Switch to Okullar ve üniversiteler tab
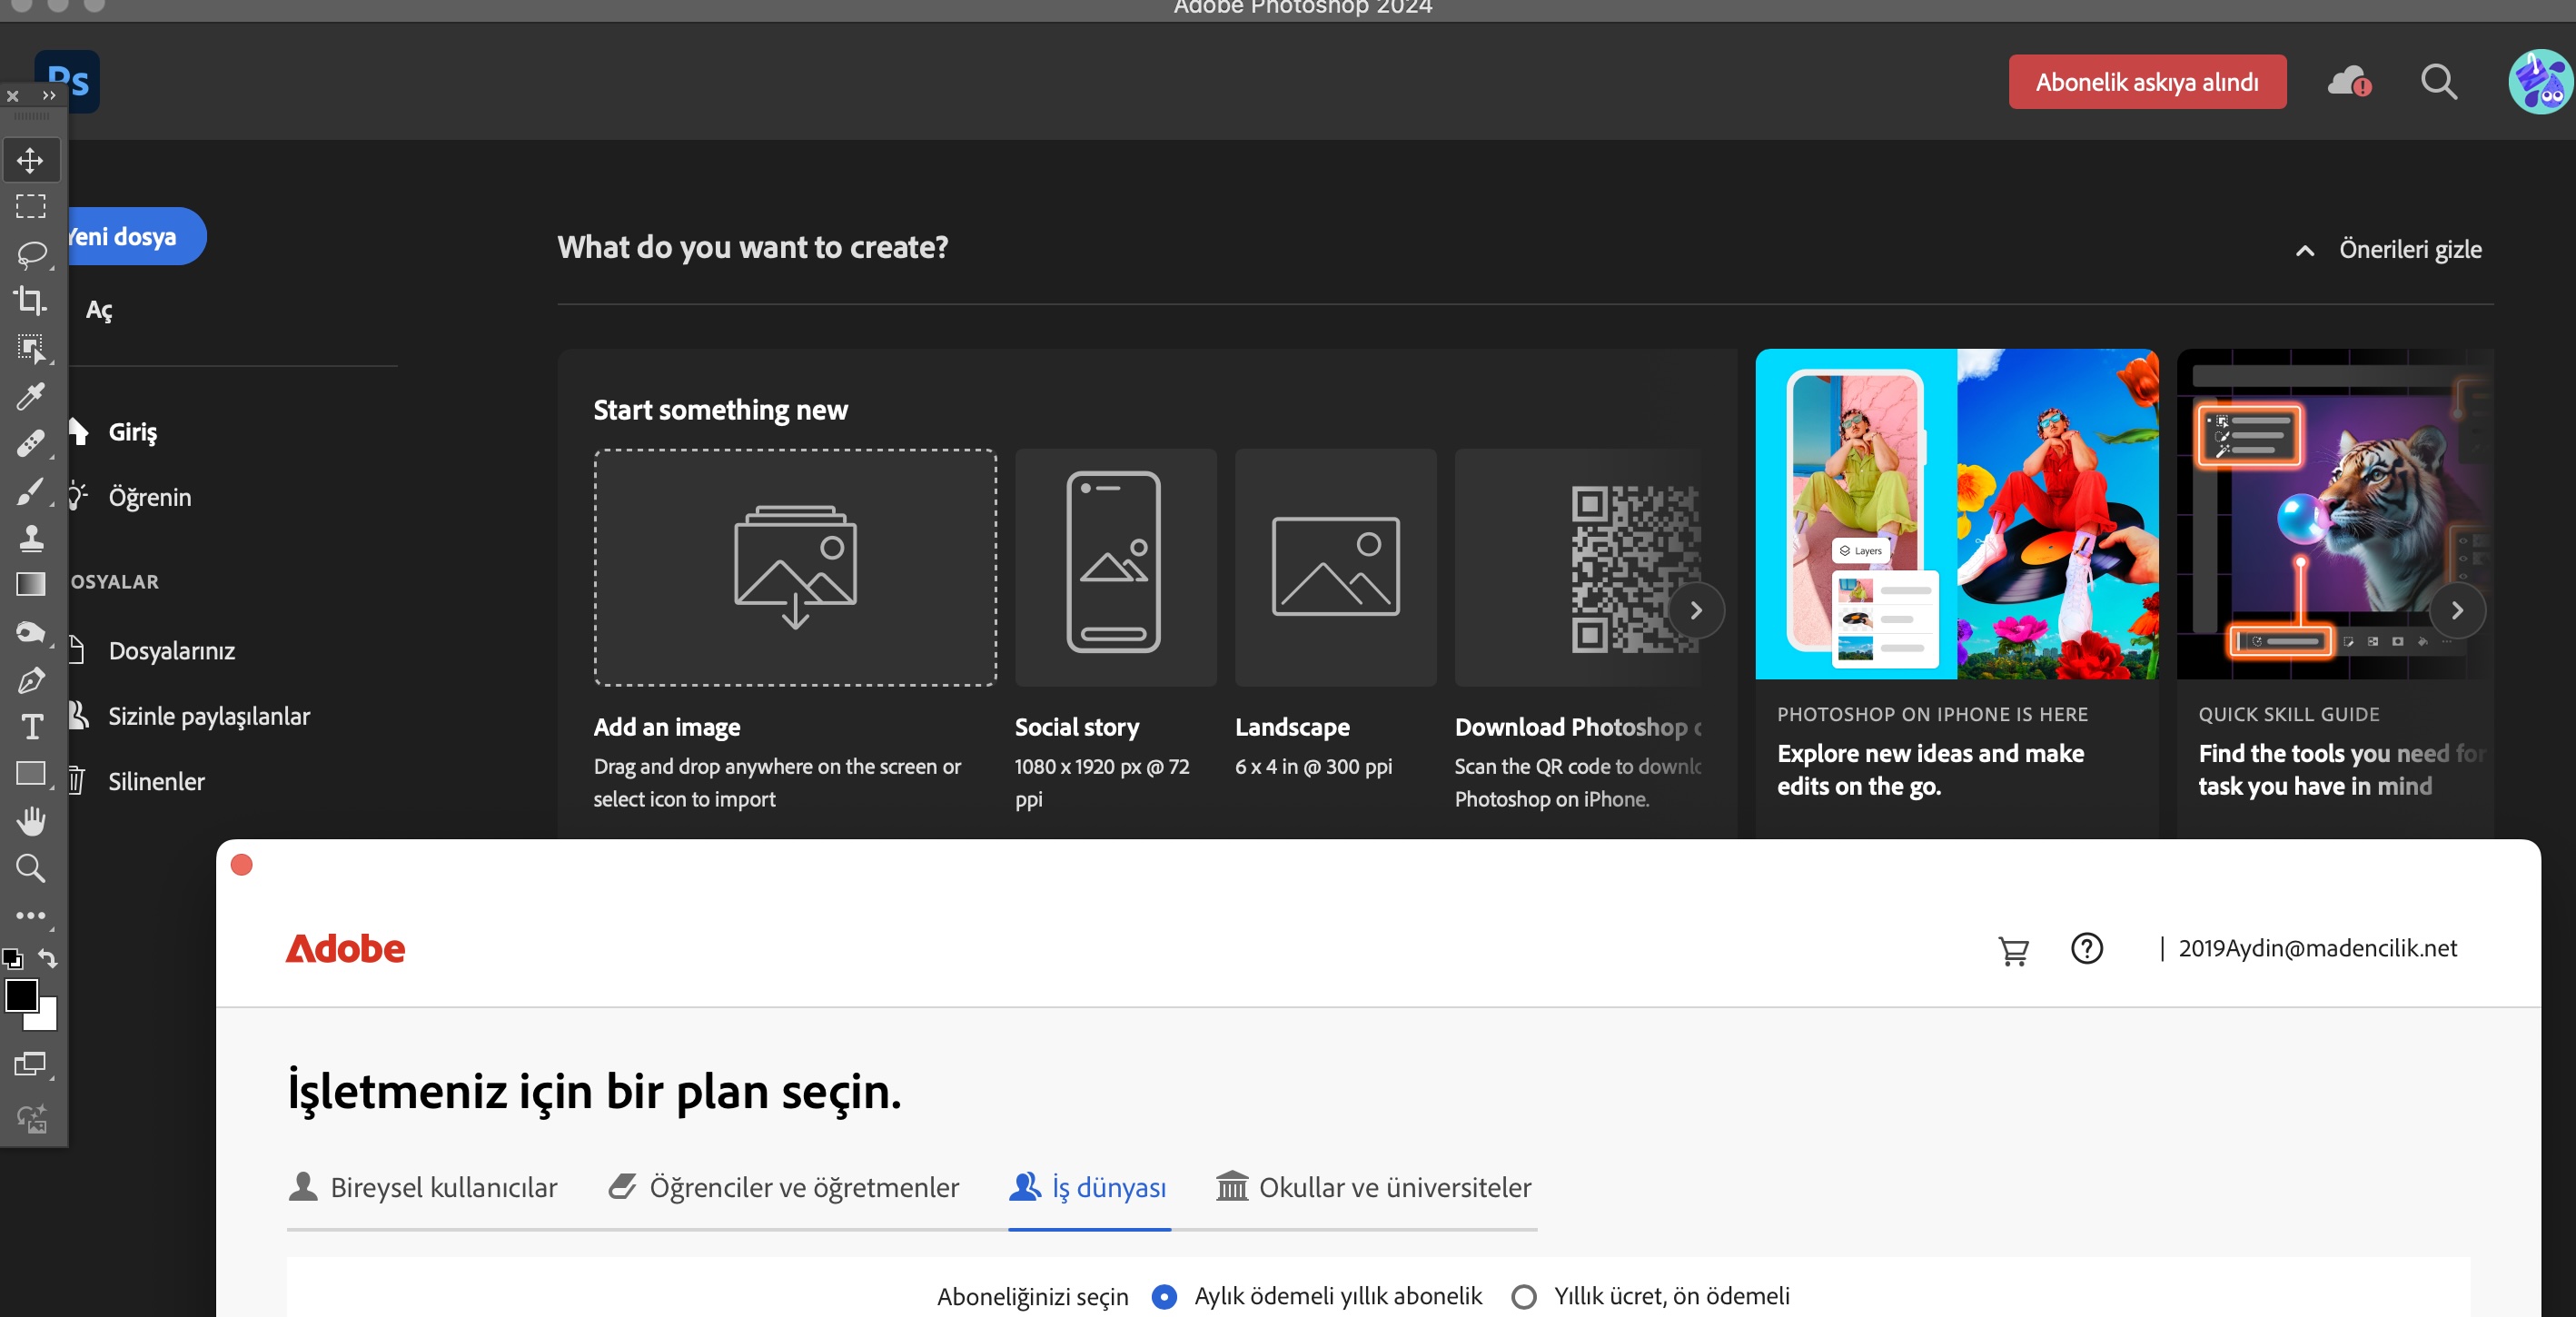The height and width of the screenshot is (1317, 2576). point(1374,1187)
